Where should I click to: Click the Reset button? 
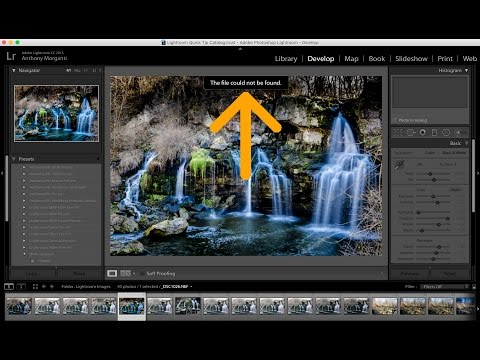pyautogui.click(x=450, y=274)
